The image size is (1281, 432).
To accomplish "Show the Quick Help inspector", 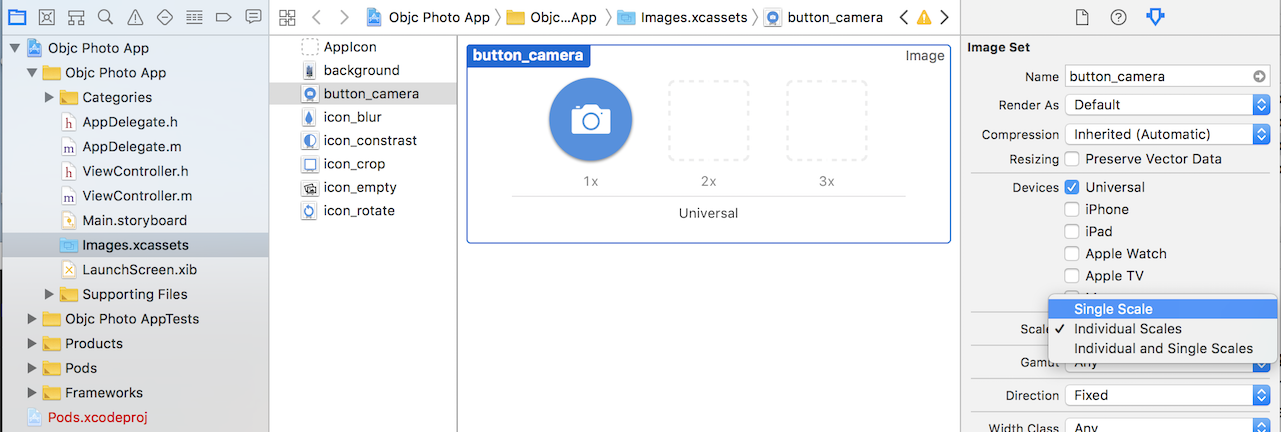I will tap(1118, 17).
